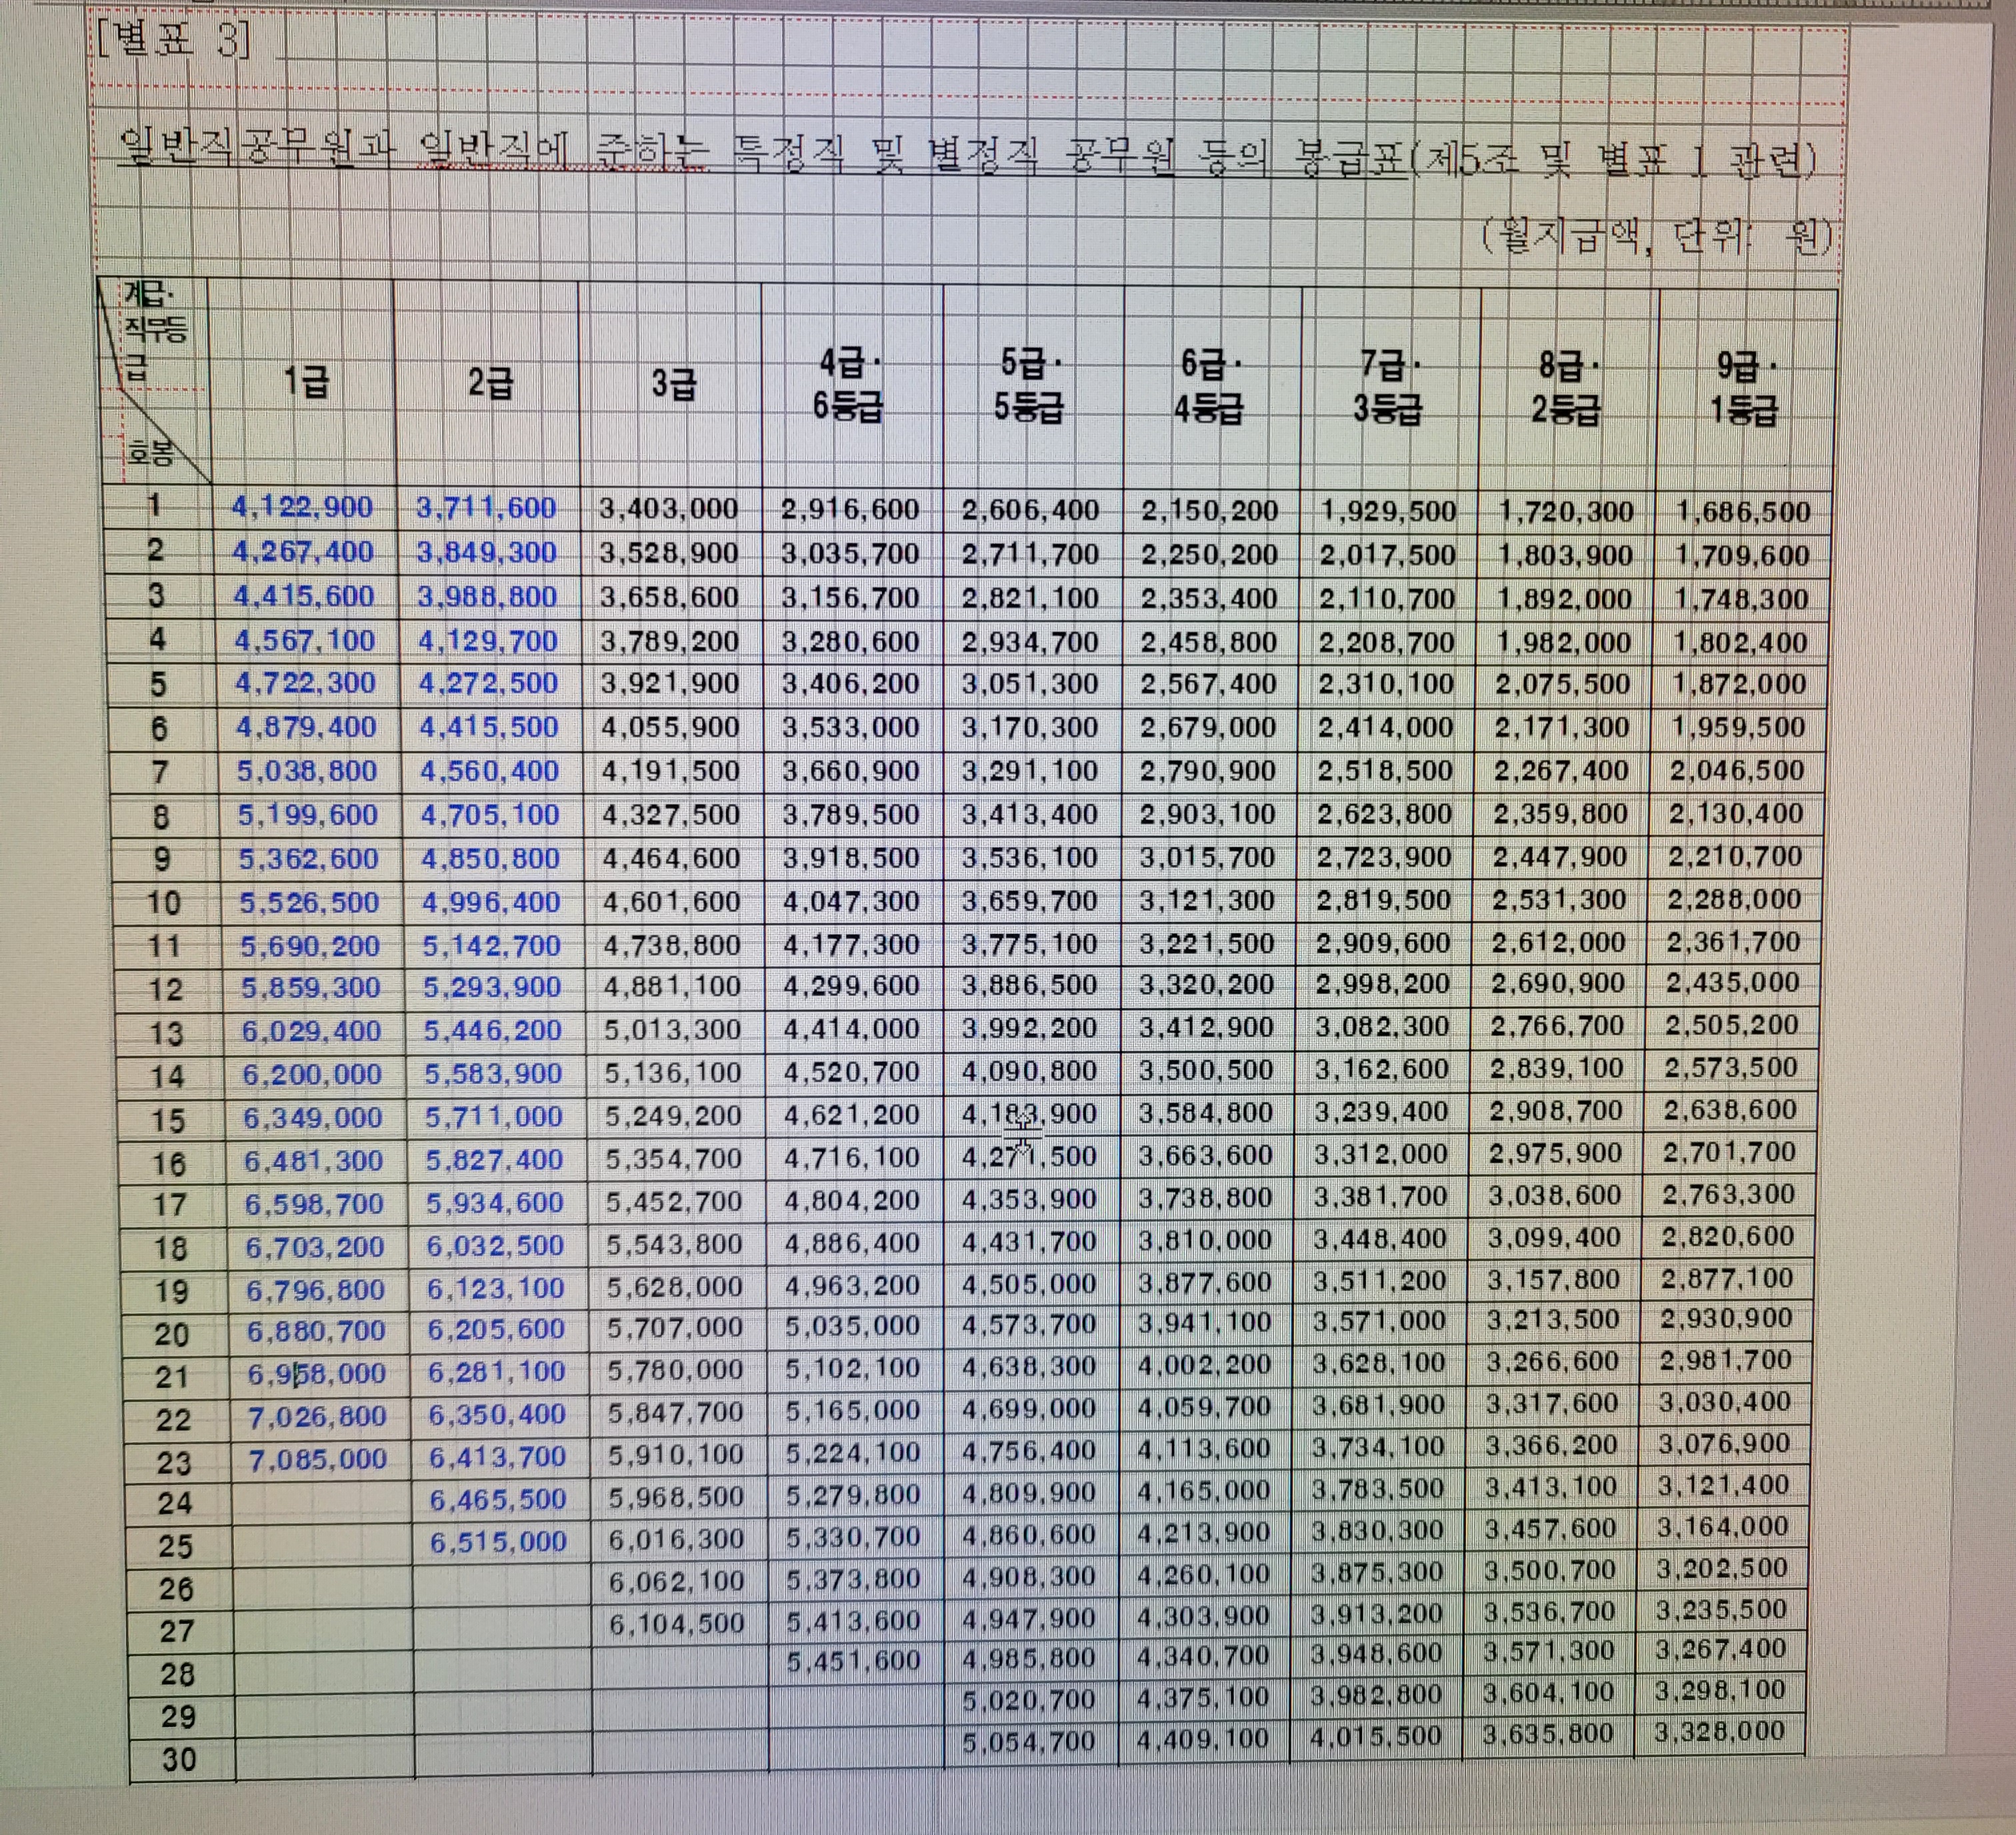Select cell containing 7,085,000

317,1459
